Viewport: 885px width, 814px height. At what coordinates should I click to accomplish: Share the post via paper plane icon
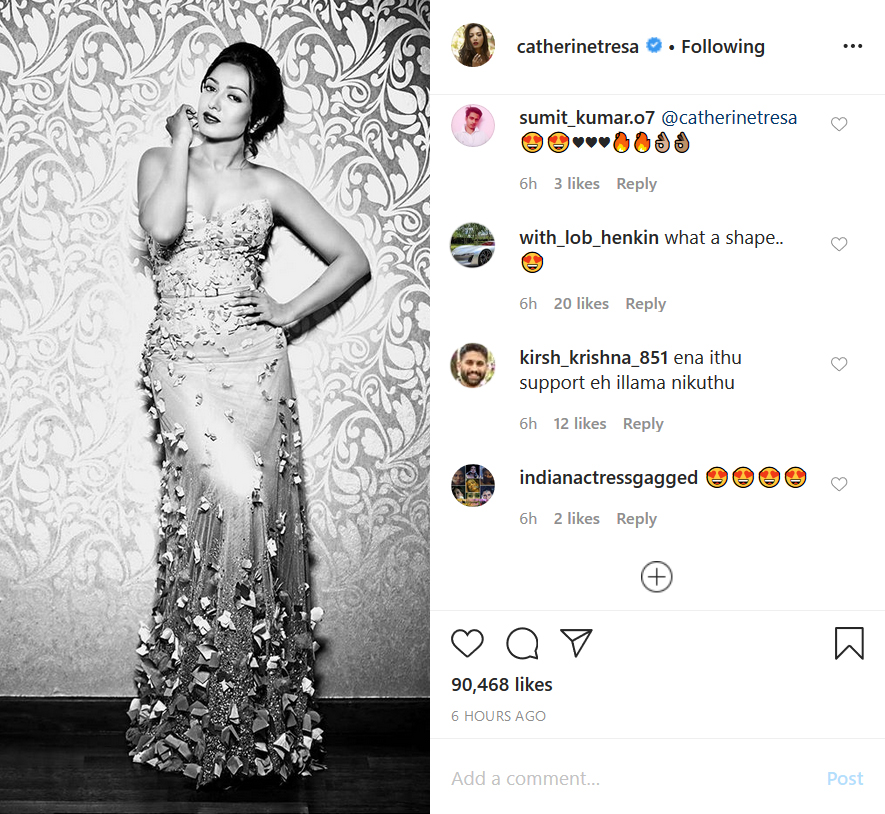[x=577, y=643]
